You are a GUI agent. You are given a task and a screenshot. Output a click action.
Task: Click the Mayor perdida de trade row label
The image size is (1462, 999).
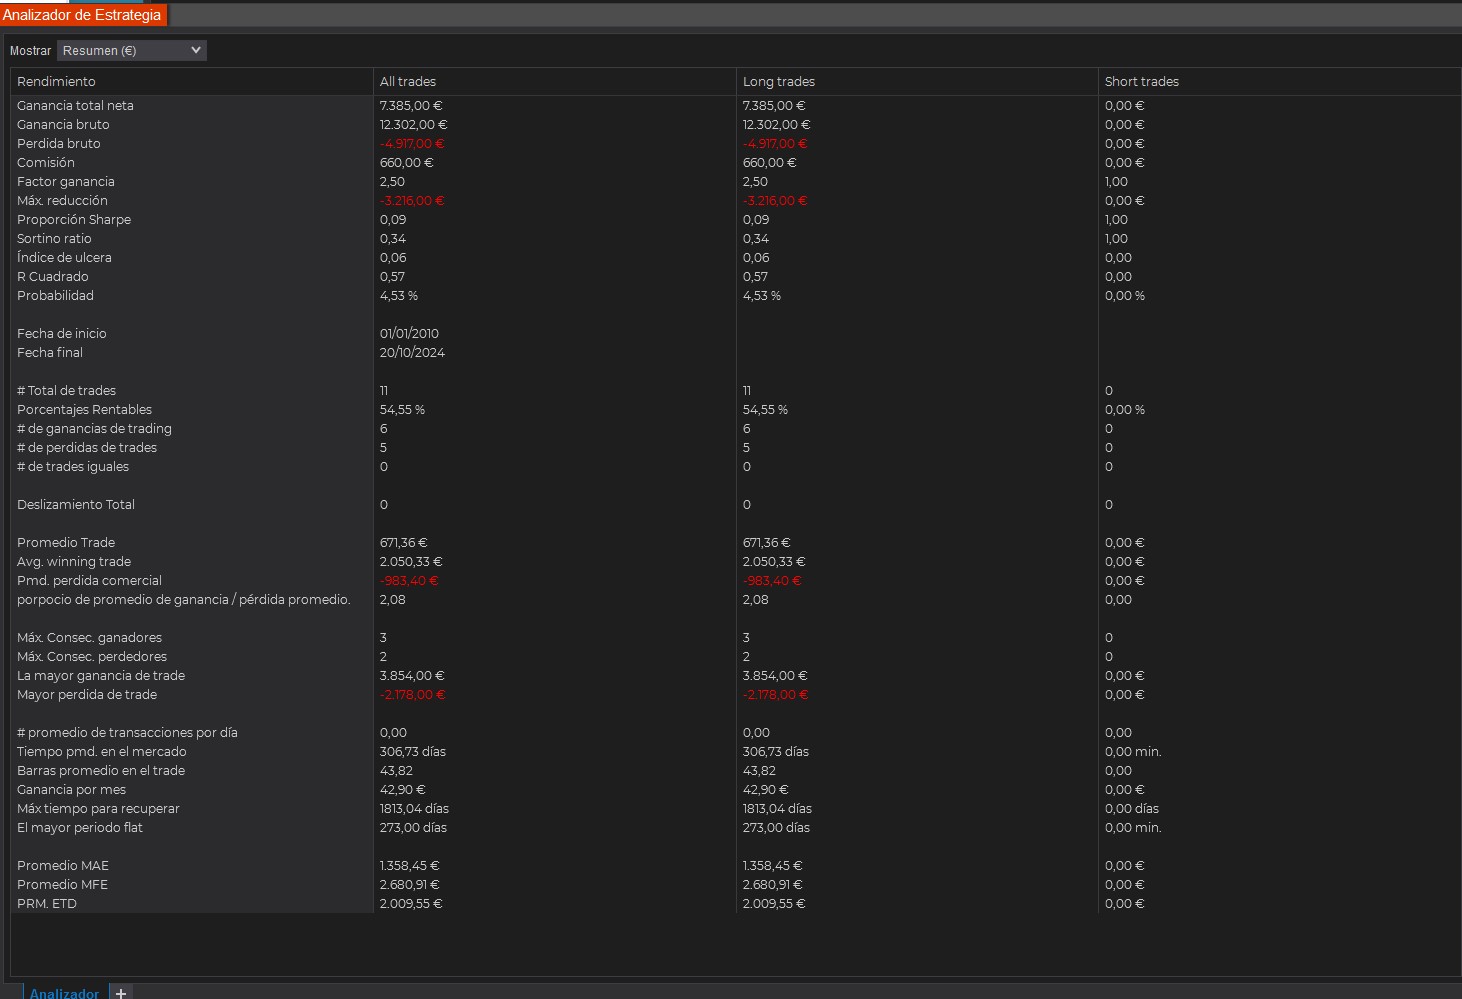coord(87,694)
